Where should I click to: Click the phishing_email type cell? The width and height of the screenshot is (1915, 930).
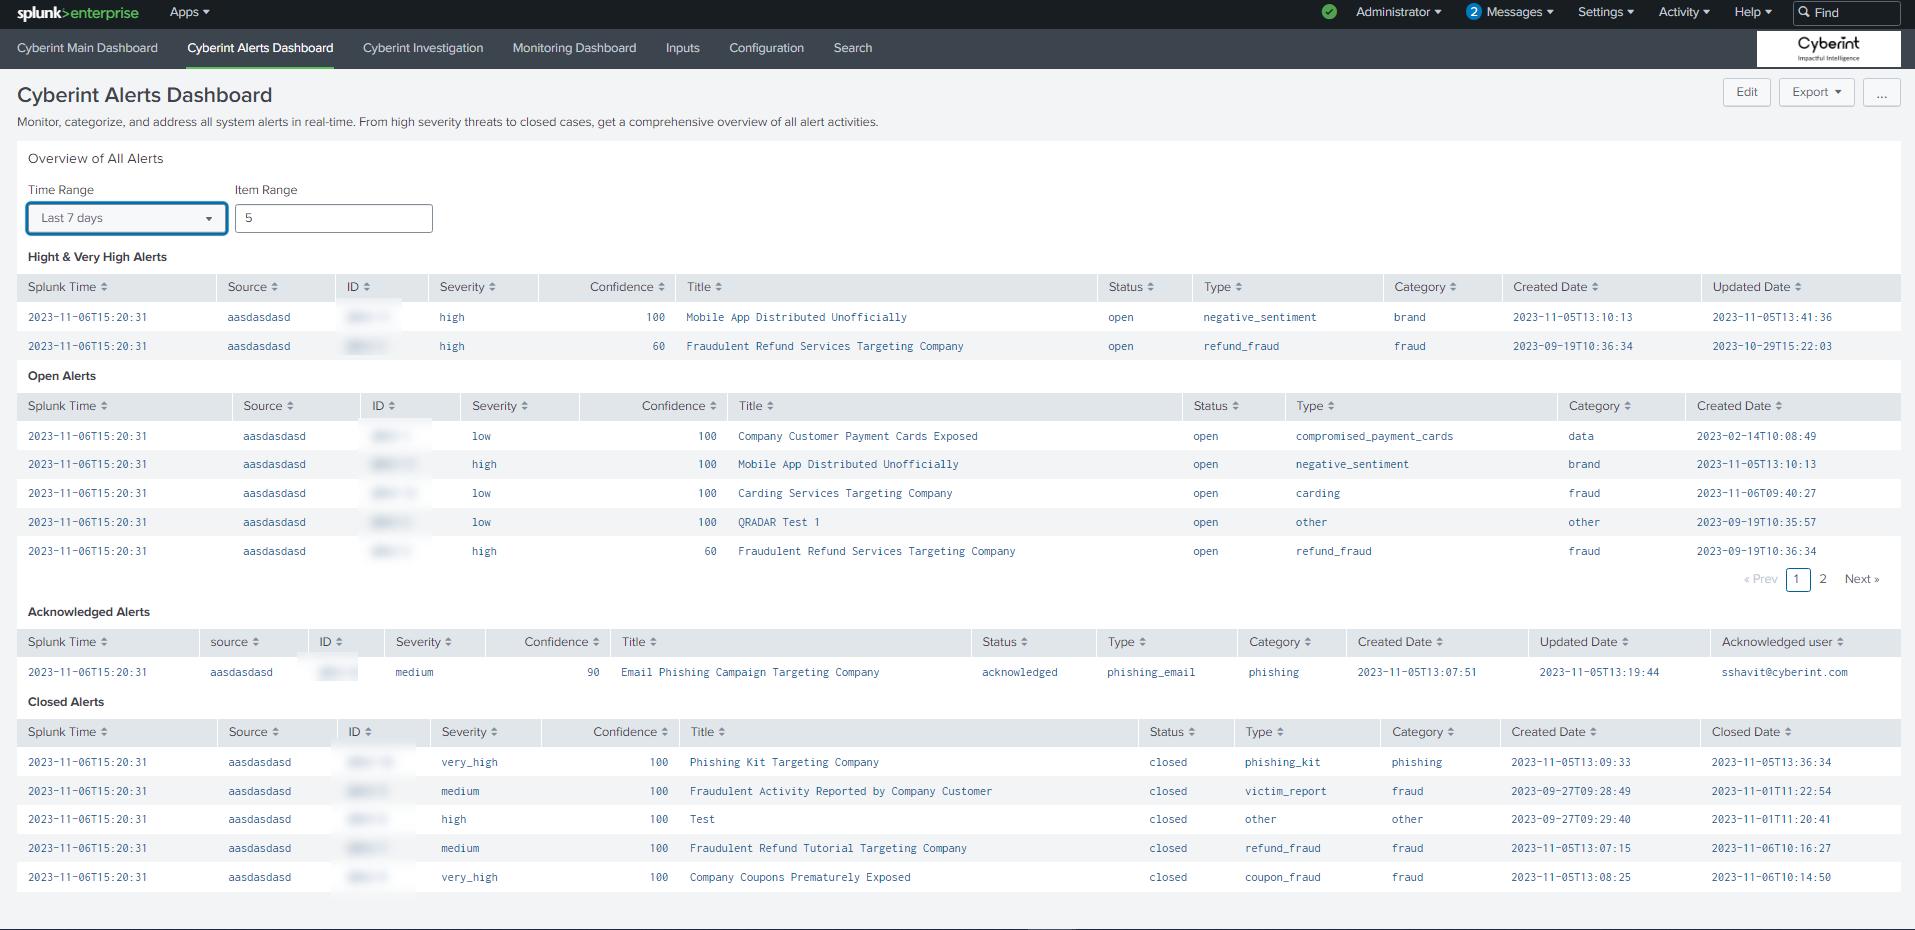[1151, 672]
